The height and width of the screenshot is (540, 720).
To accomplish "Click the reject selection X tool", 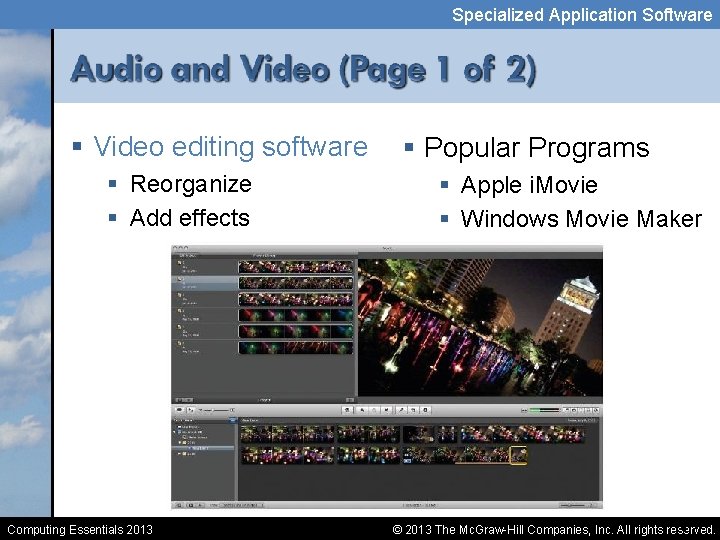I will click(x=387, y=410).
